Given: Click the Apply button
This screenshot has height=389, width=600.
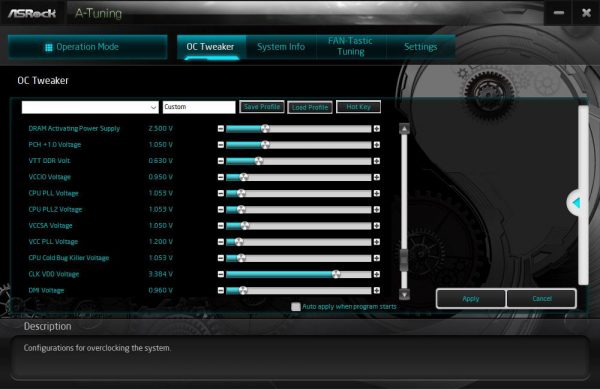Looking at the screenshot, I should click(x=471, y=299).
